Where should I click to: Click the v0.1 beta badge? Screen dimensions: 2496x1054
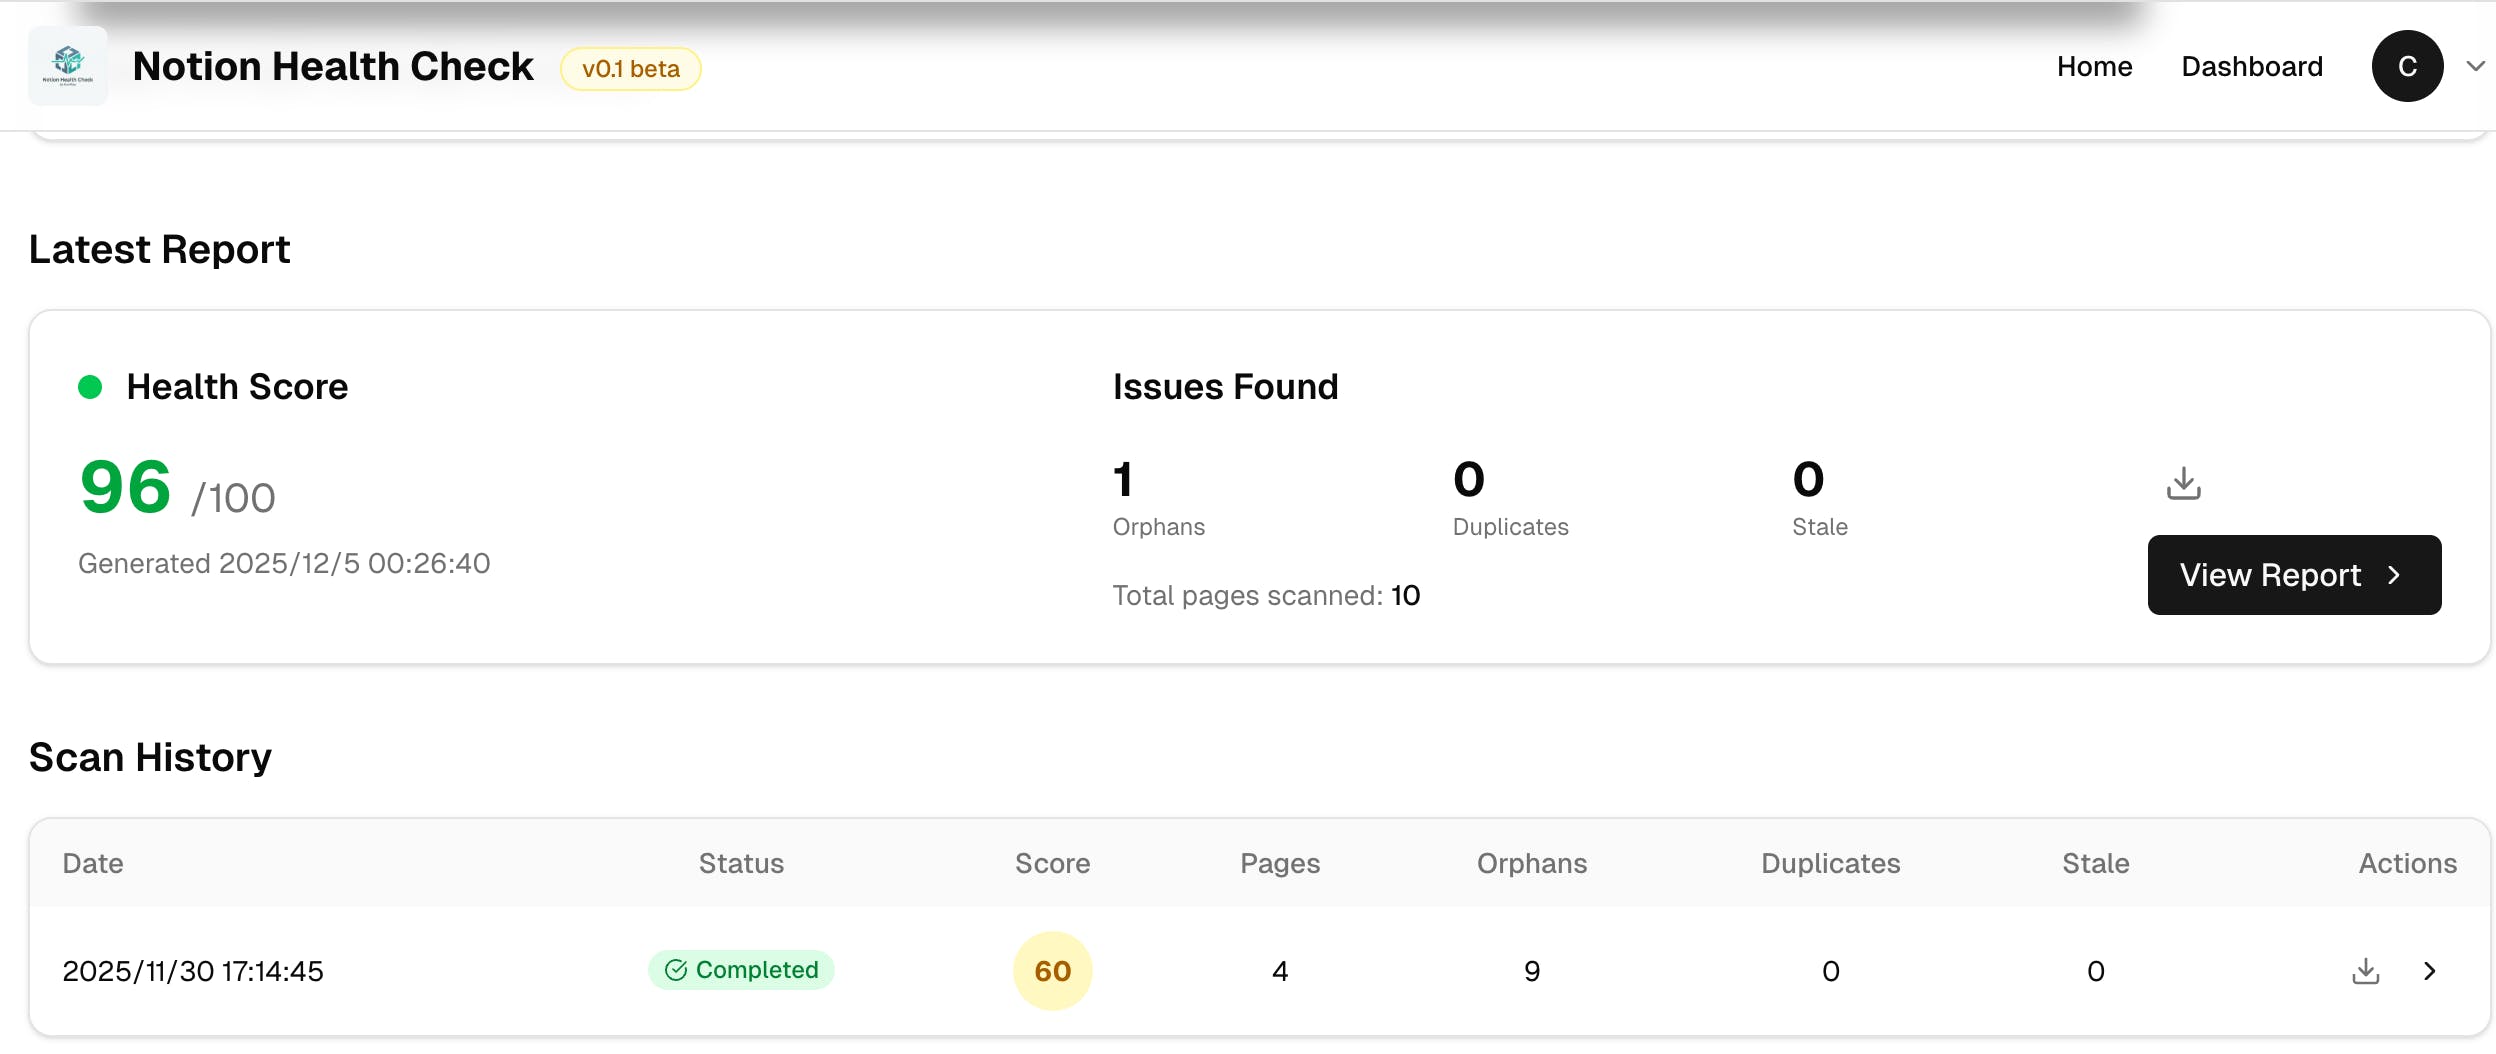click(x=630, y=69)
